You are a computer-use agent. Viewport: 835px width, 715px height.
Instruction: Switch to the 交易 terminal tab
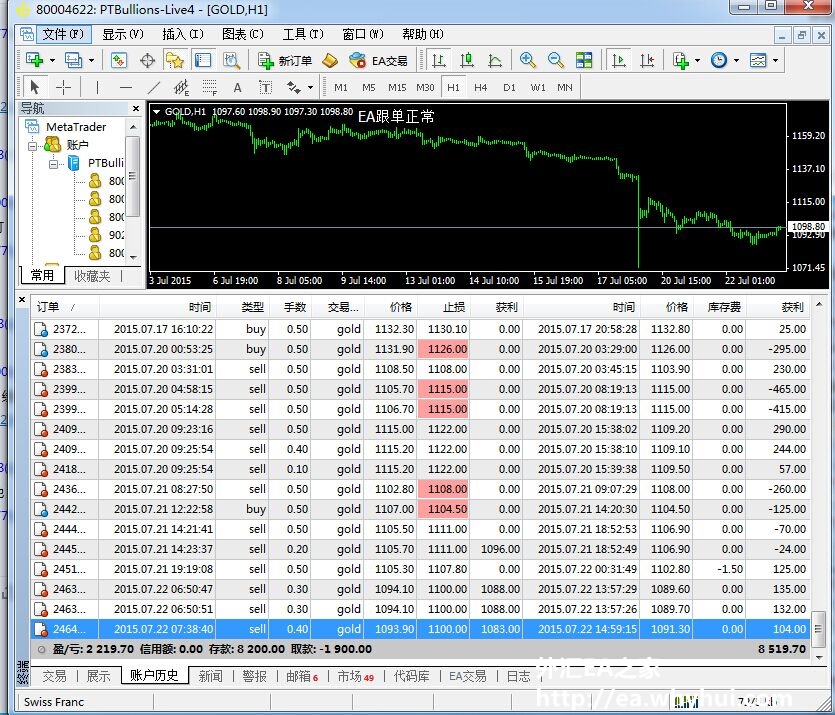(54, 676)
